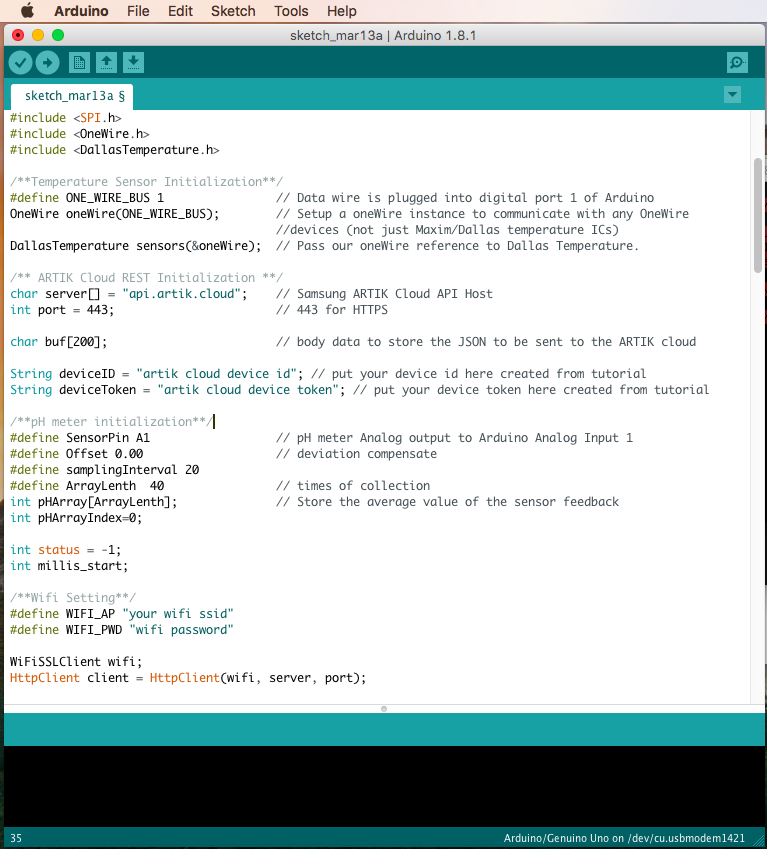Click the Upload arrow button
This screenshot has width=767, height=849.
pyautogui.click(x=48, y=63)
